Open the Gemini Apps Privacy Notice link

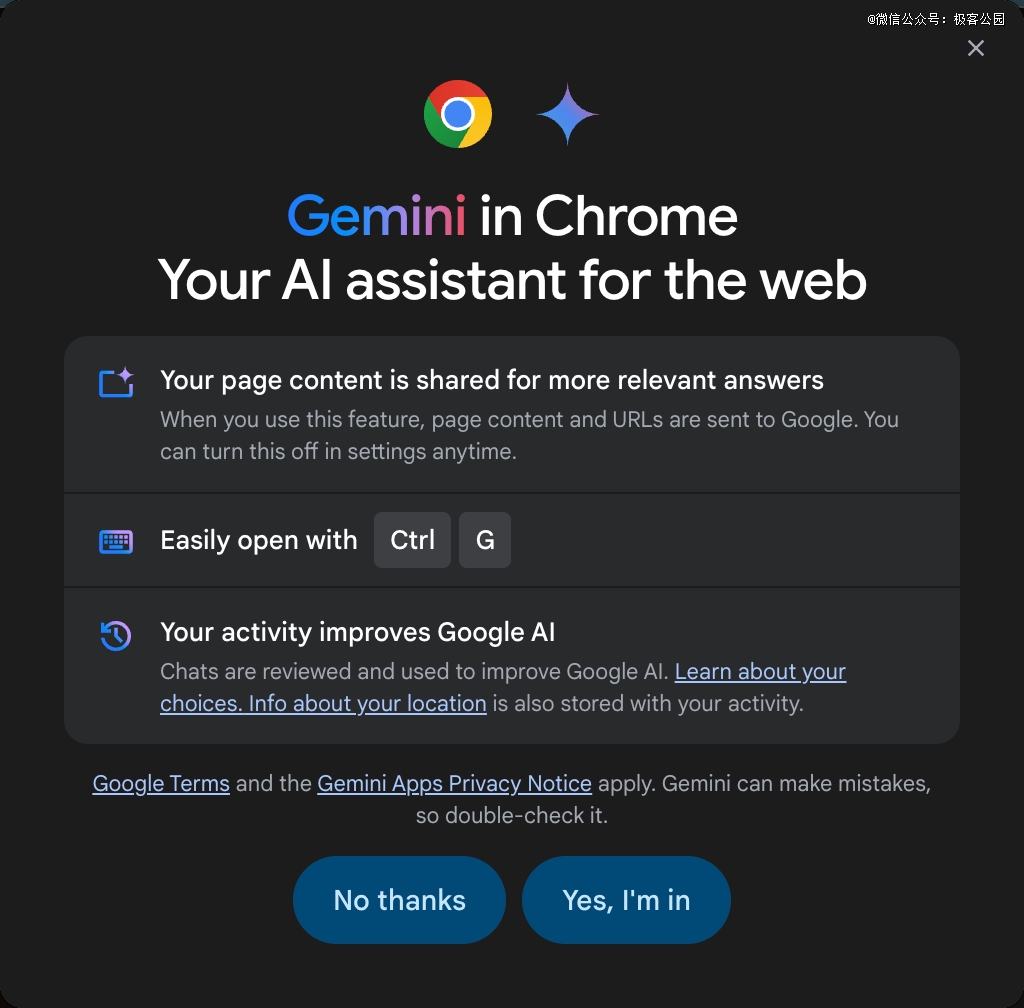click(x=454, y=783)
